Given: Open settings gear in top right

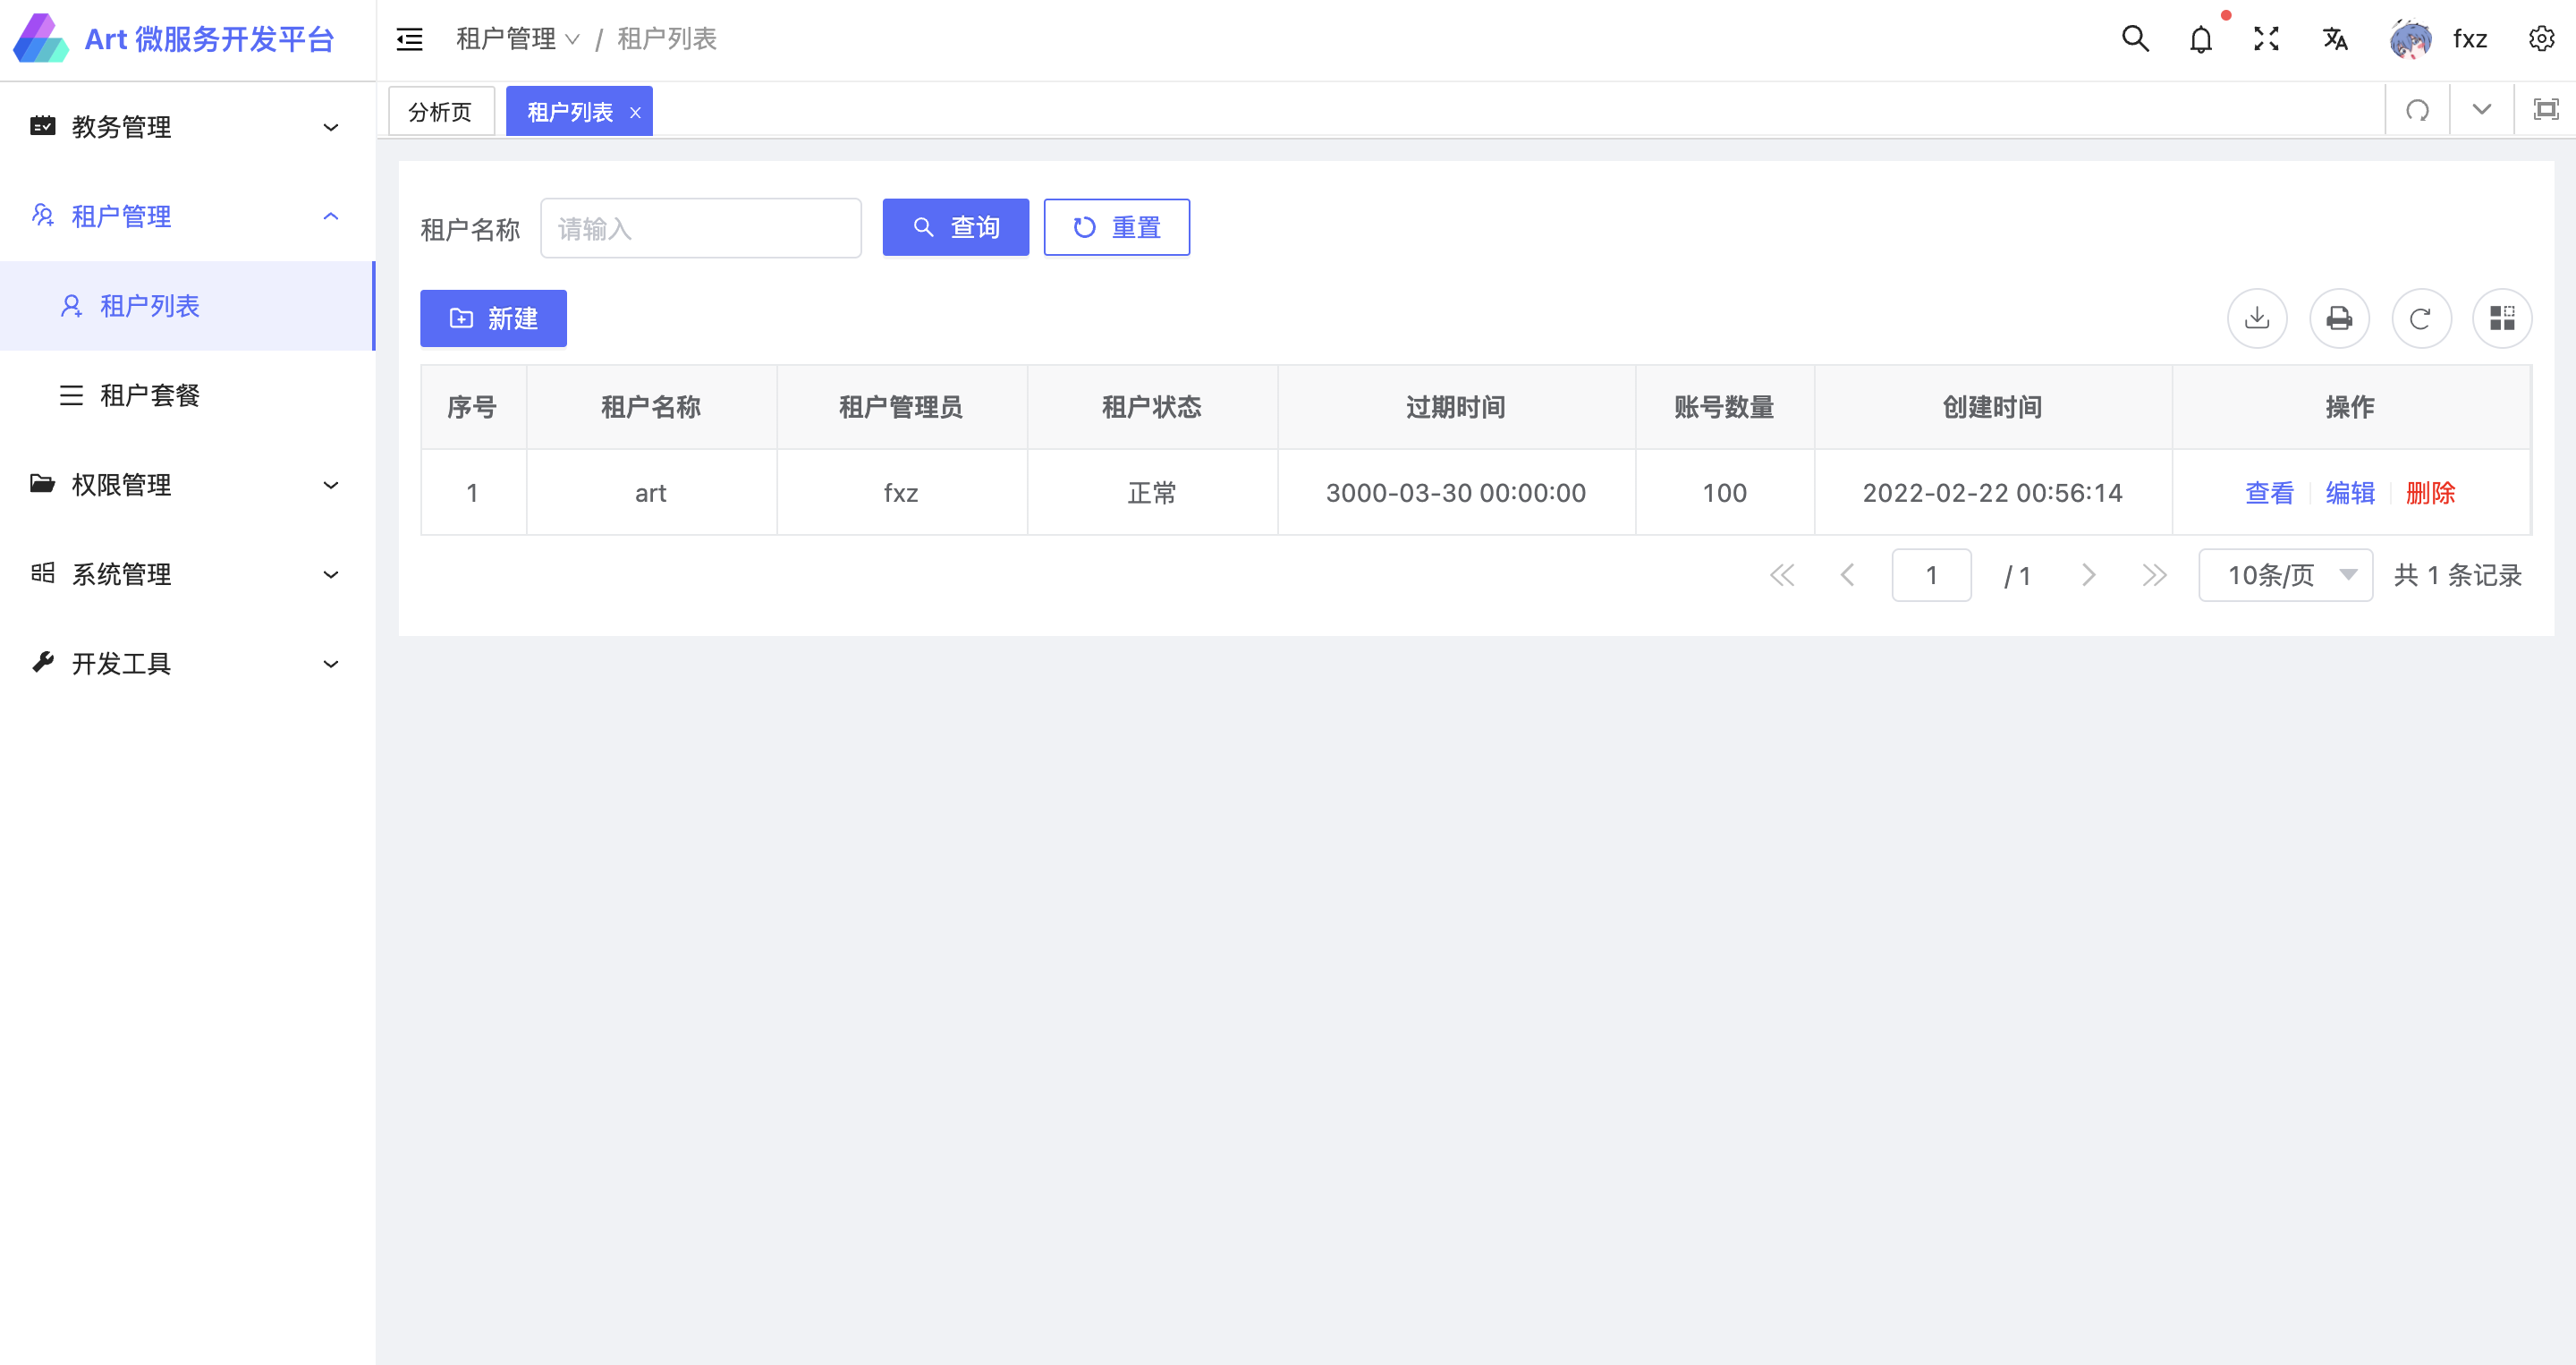Looking at the screenshot, I should (x=2541, y=39).
